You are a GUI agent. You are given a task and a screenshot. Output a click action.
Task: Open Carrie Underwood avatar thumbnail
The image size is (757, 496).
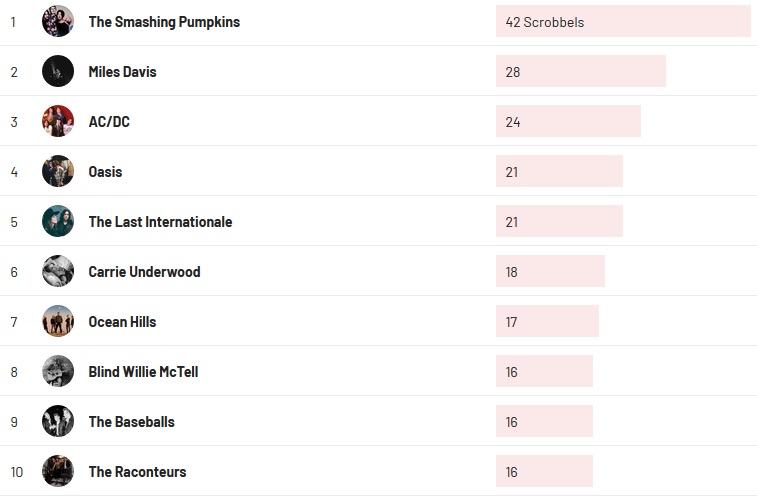(58, 271)
